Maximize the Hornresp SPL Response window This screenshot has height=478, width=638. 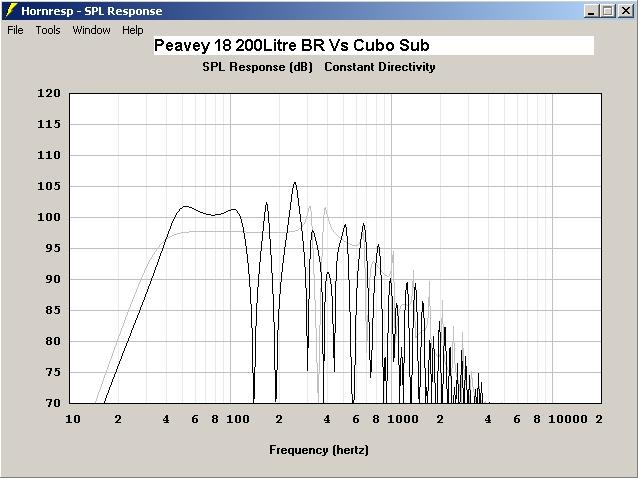point(608,11)
